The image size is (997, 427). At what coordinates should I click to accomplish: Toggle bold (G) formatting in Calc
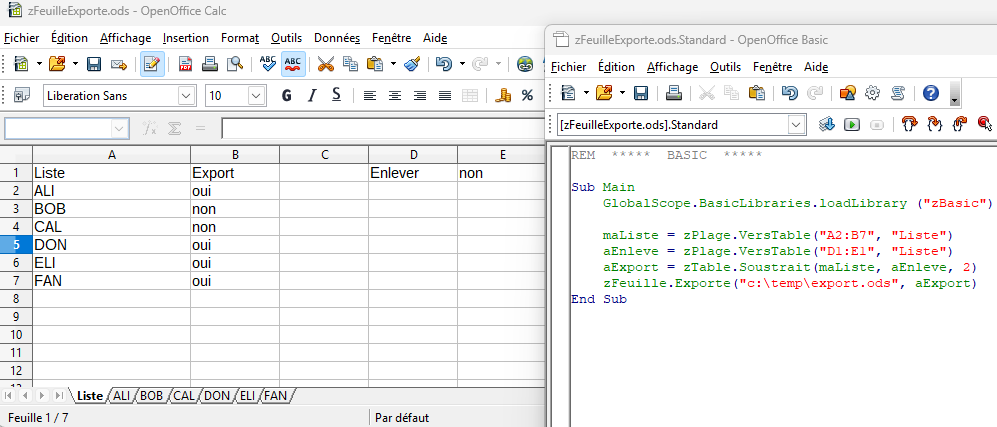(286, 96)
